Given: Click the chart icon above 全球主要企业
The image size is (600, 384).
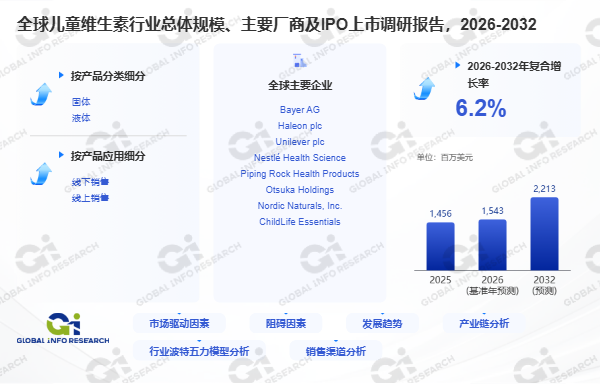Looking at the screenshot, I should pyautogui.click(x=299, y=60).
